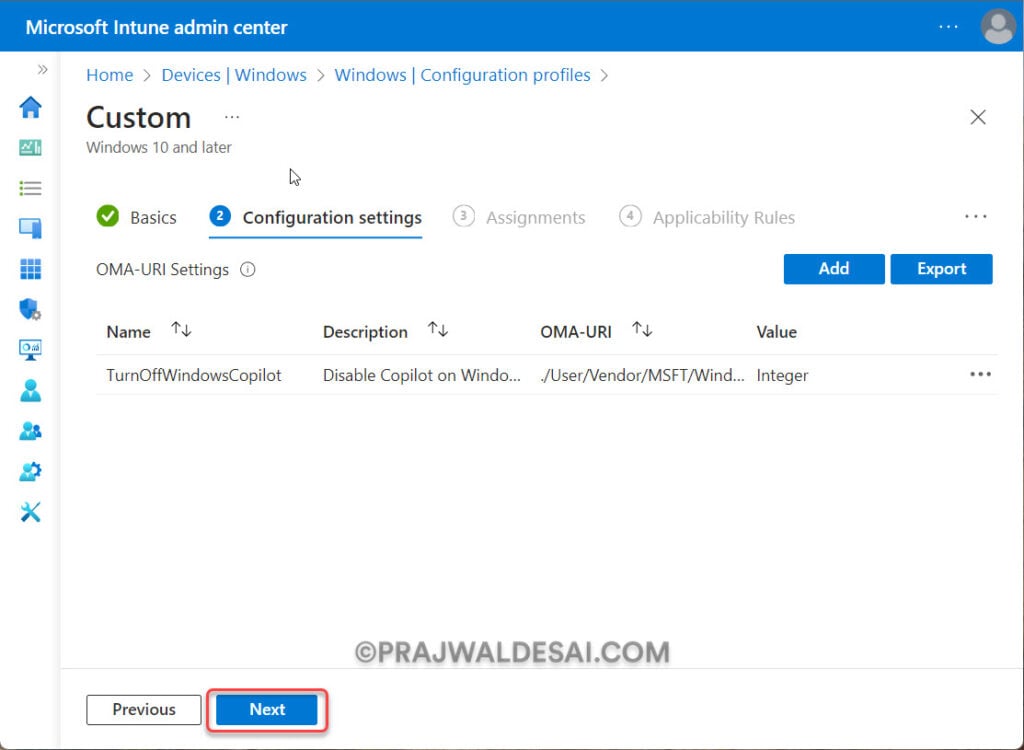The image size is (1024, 750).
Task: Expand the sidebar with double chevron
Action: pyautogui.click(x=42, y=69)
